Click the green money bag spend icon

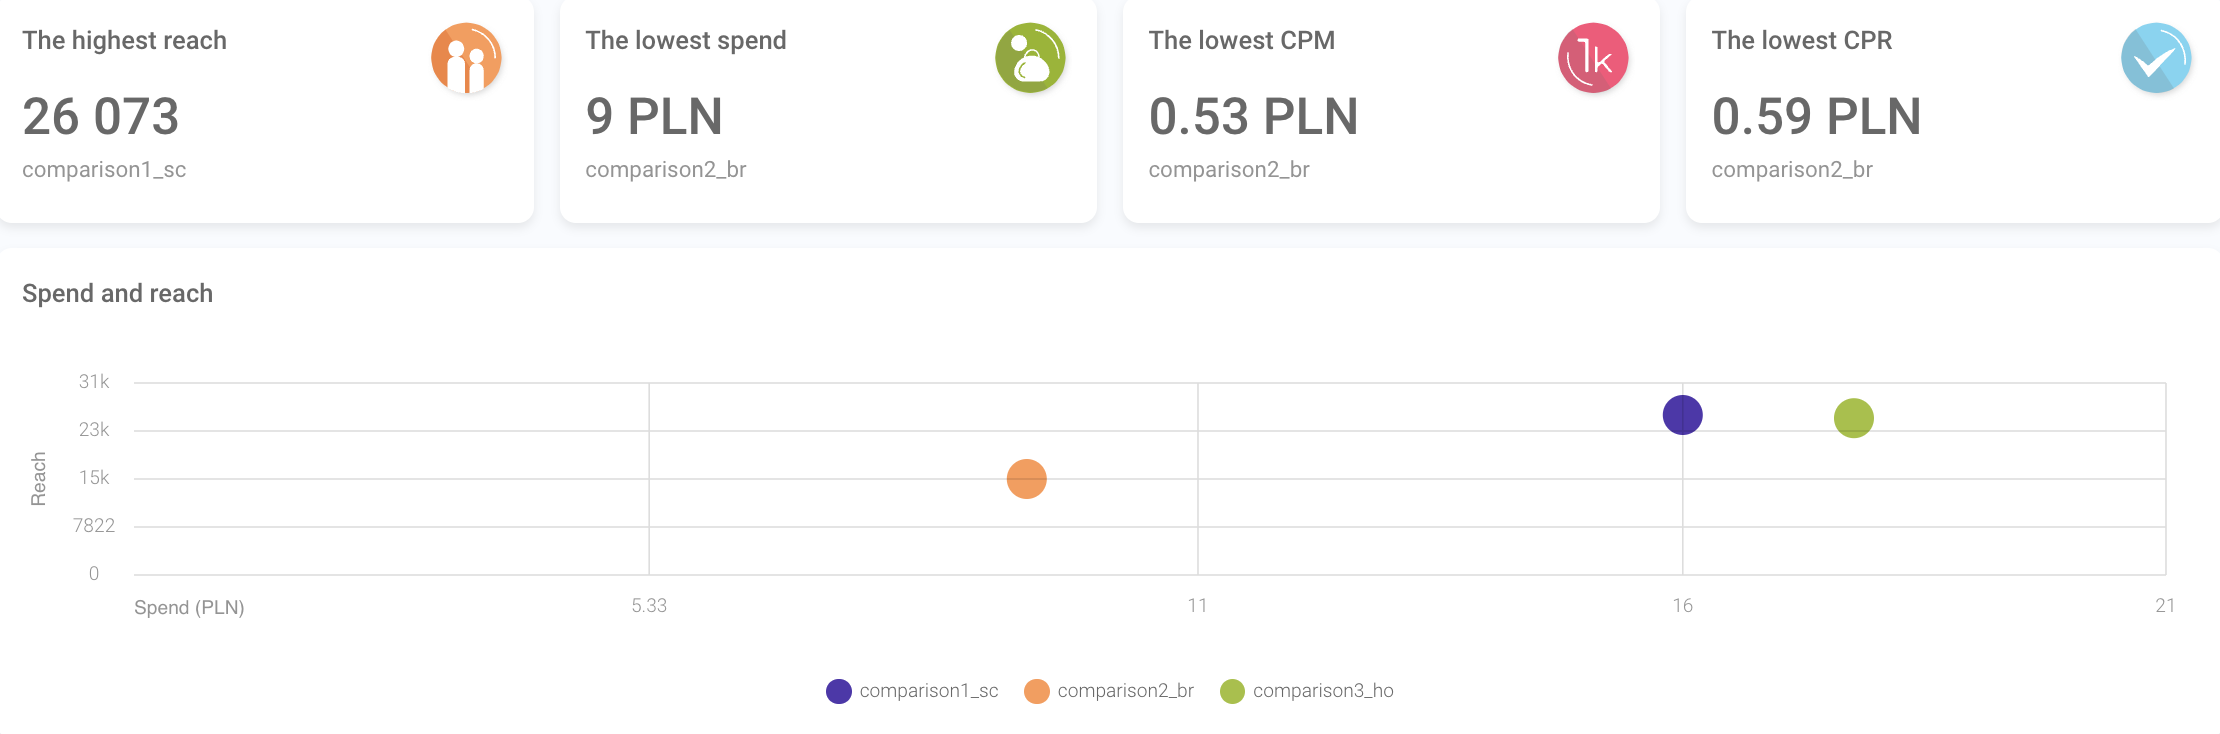(x=1030, y=58)
